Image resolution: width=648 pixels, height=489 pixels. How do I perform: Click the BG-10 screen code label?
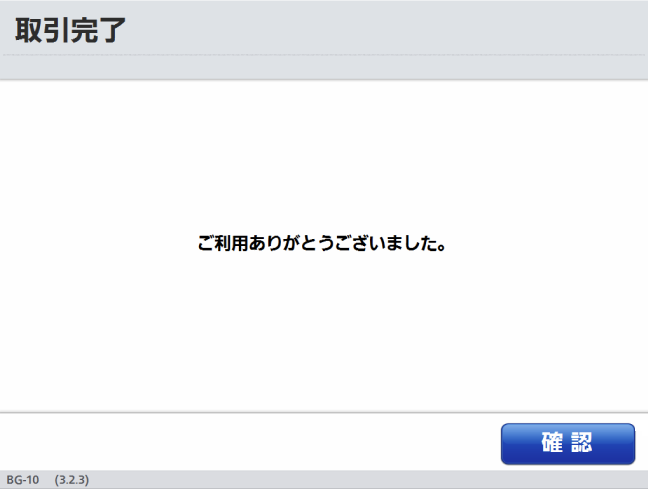(23, 480)
